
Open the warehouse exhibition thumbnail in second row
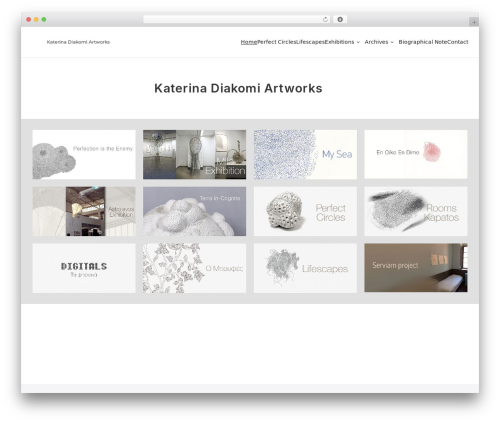tap(84, 211)
